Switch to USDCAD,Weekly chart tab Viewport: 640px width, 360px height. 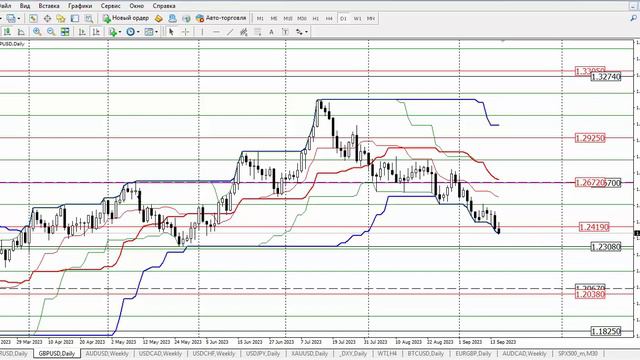click(160, 353)
